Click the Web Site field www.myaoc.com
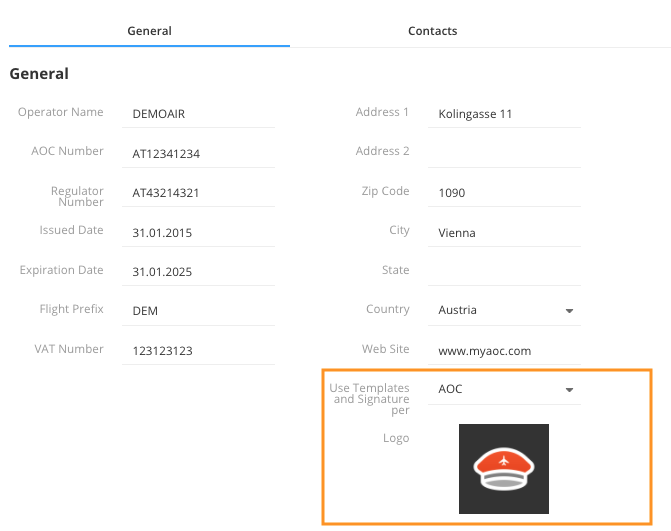 504,351
